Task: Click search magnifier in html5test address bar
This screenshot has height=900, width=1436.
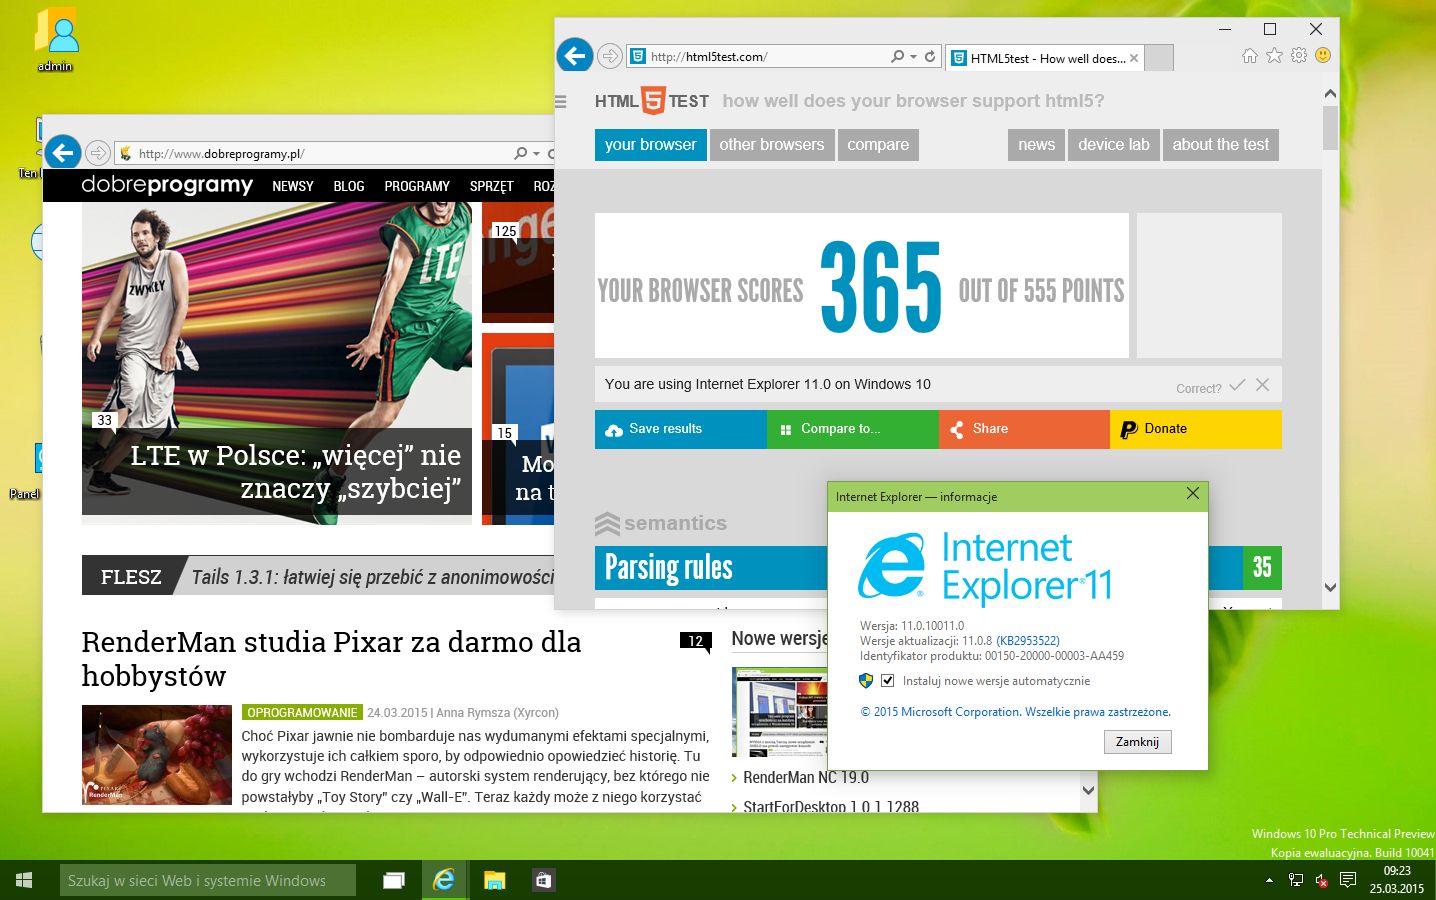Action: point(898,56)
